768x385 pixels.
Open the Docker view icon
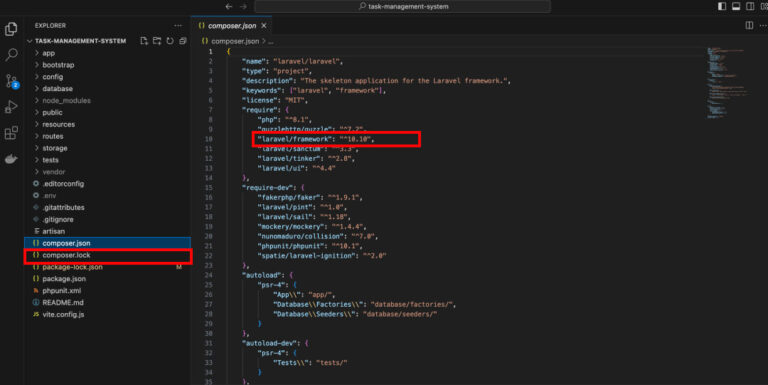(11, 159)
